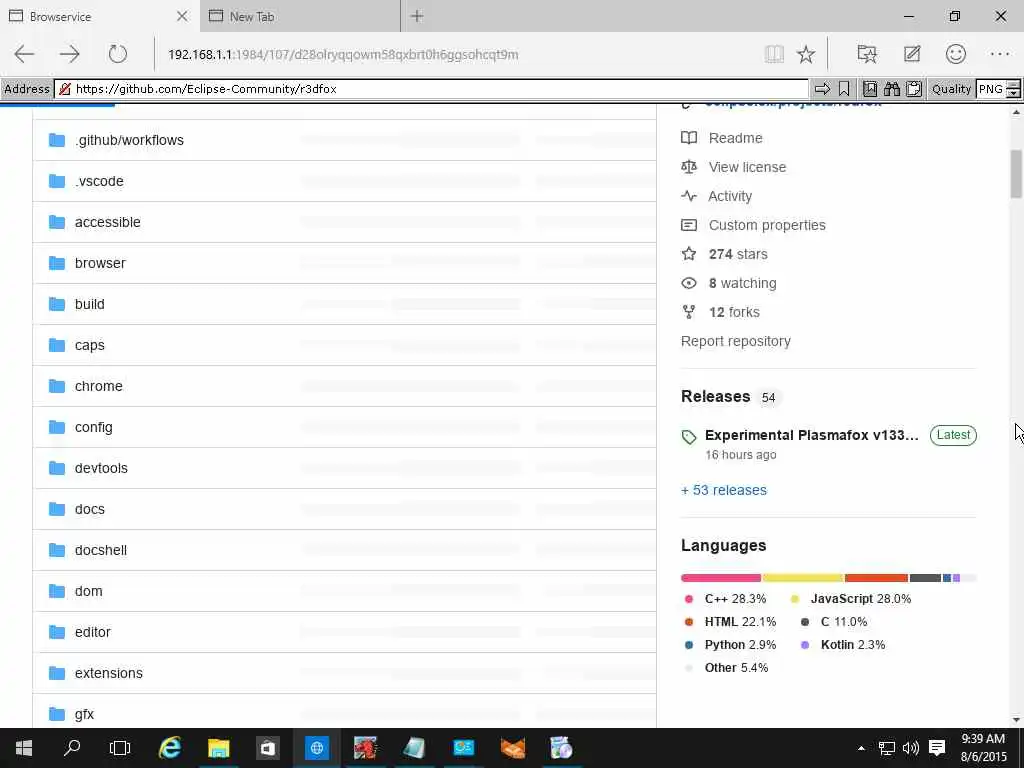Open the Activity link

pos(730,196)
